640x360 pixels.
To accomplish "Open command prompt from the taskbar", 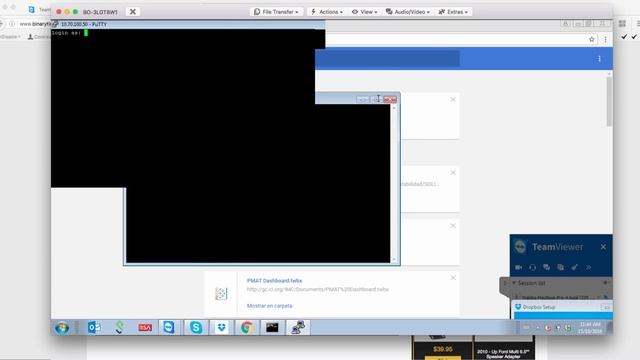I will (x=272, y=327).
